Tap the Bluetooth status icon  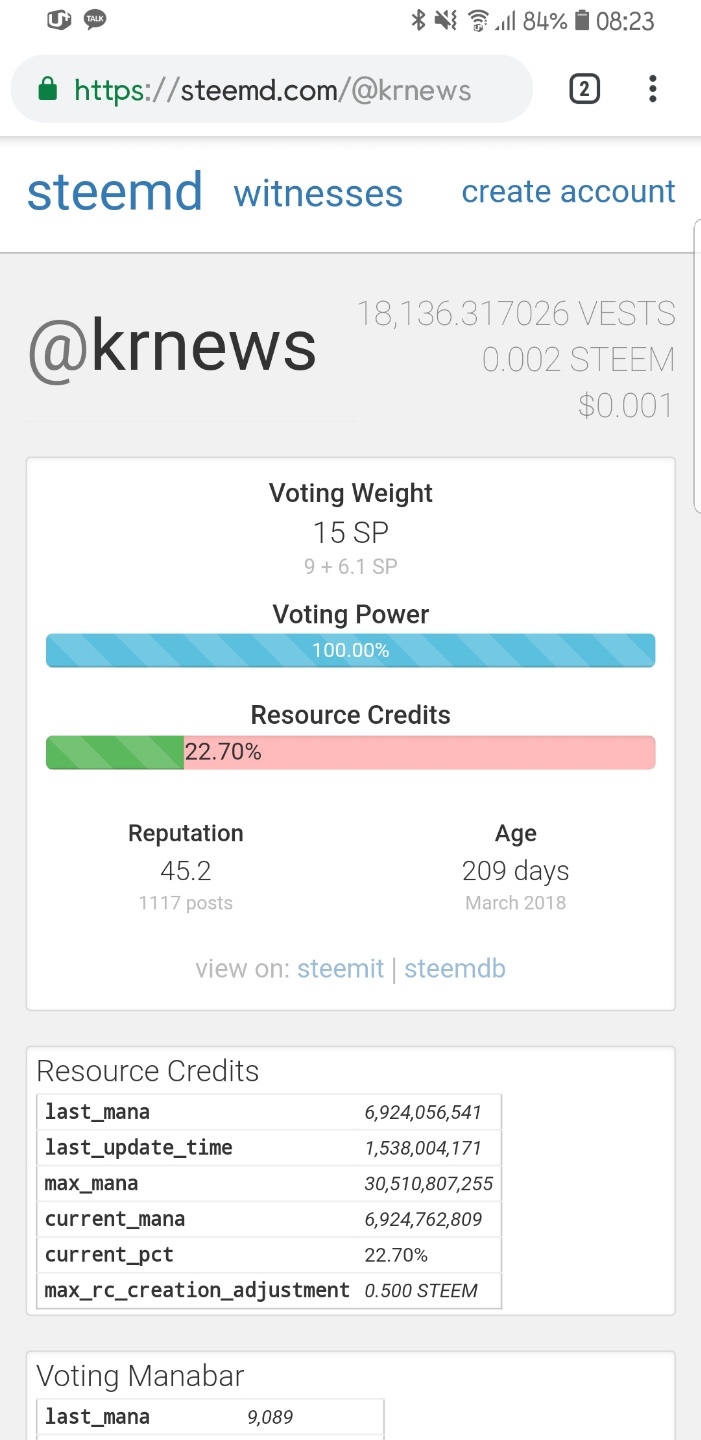click(x=418, y=20)
